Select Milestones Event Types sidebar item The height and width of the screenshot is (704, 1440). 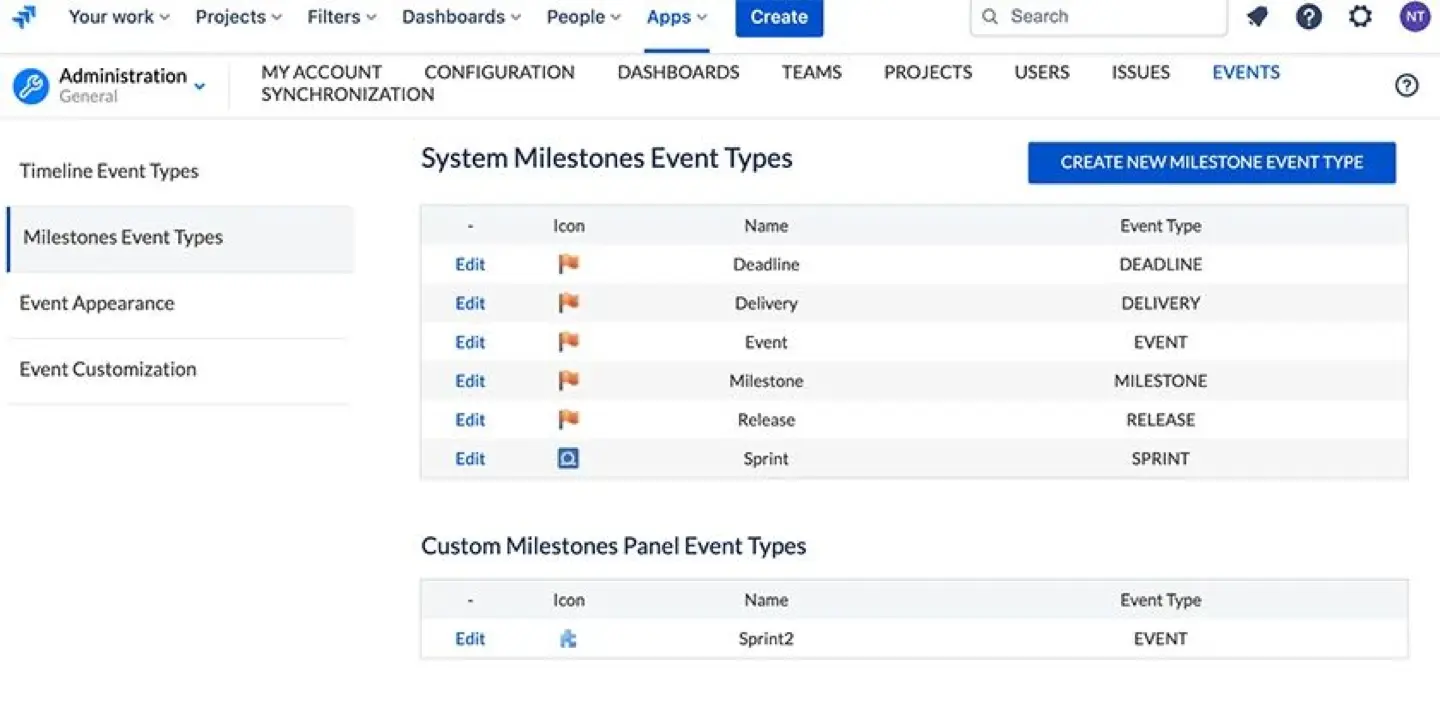[x=180, y=238]
